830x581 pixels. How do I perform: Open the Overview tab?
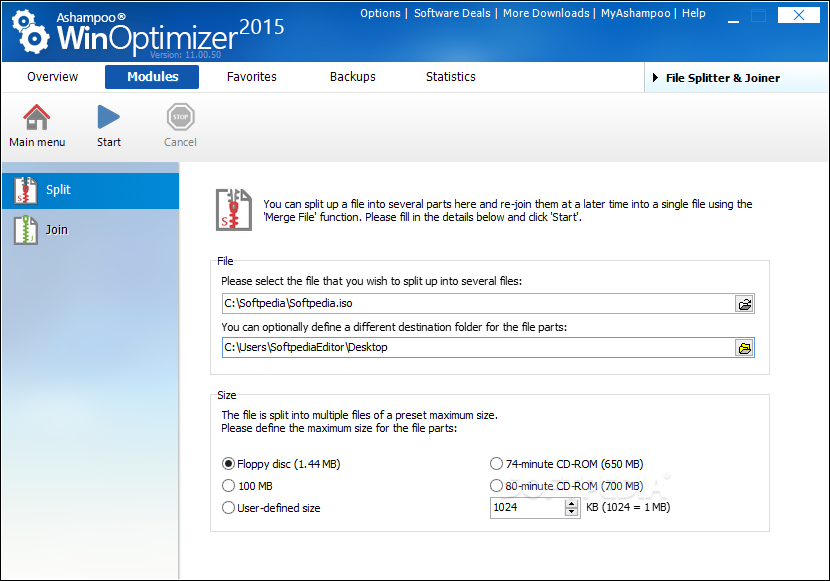point(52,77)
